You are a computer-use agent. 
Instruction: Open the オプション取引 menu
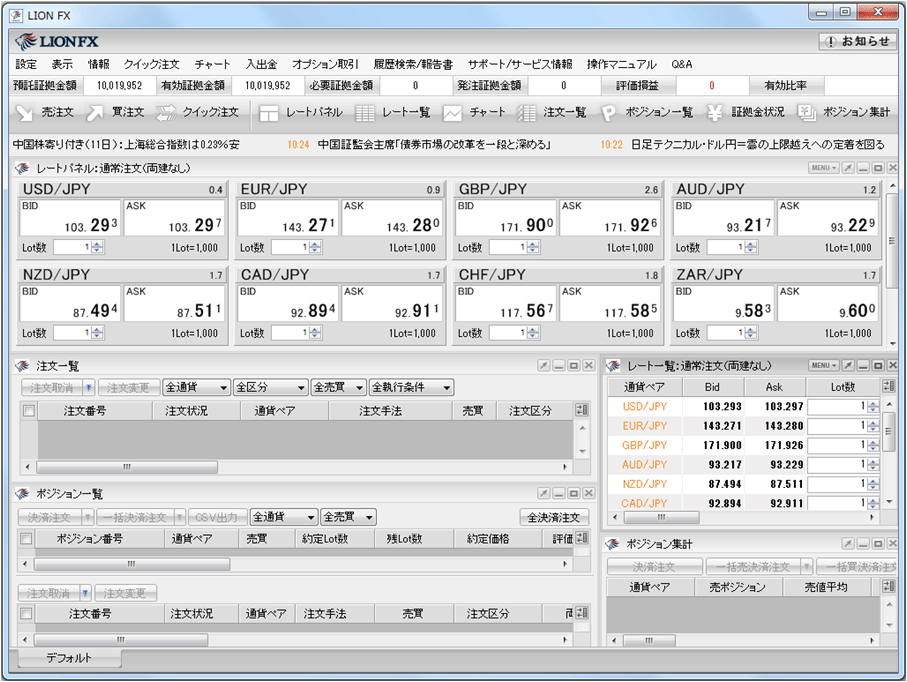pos(325,64)
